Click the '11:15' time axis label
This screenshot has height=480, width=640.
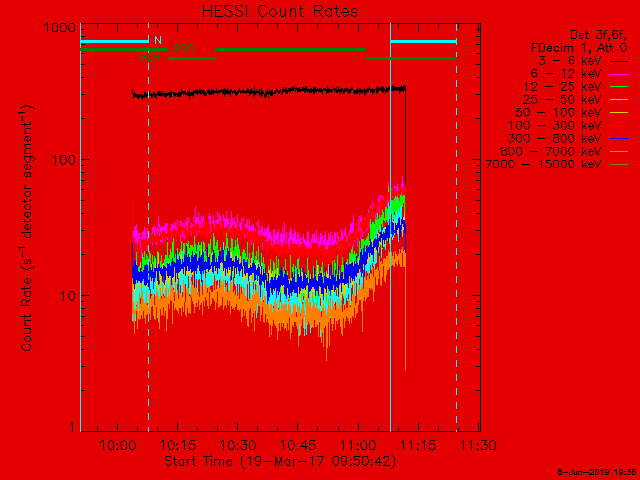point(418,445)
